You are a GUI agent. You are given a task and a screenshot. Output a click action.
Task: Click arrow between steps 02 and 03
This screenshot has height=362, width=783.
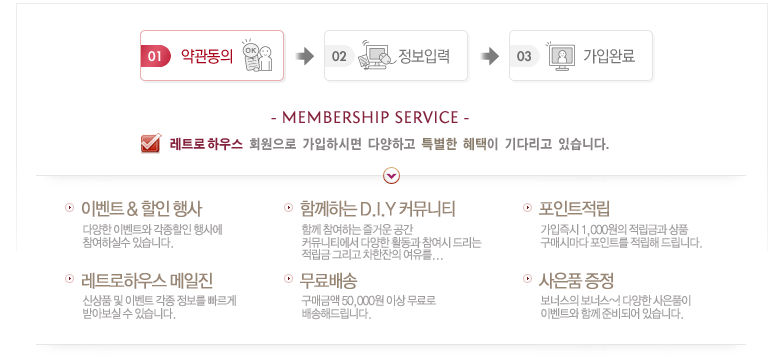pyautogui.click(x=489, y=56)
